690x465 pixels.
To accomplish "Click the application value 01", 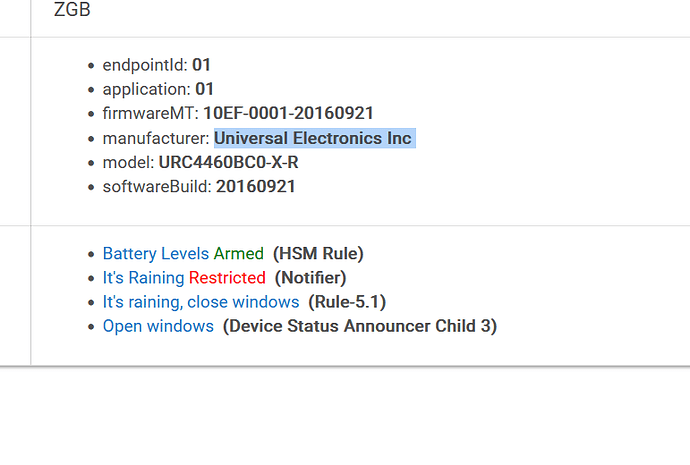I will click(205, 89).
